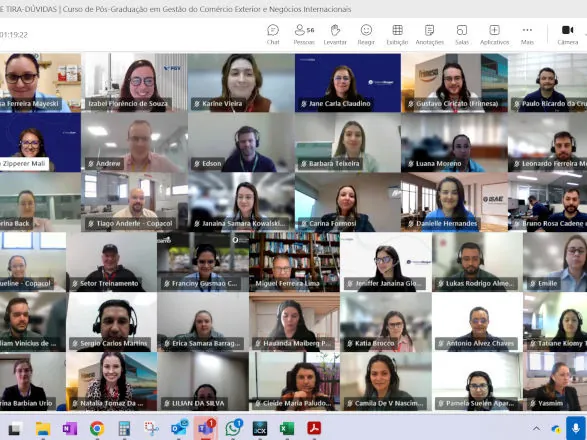Open Google Chrome from the taskbar
The height and width of the screenshot is (440, 587).
pos(97,428)
